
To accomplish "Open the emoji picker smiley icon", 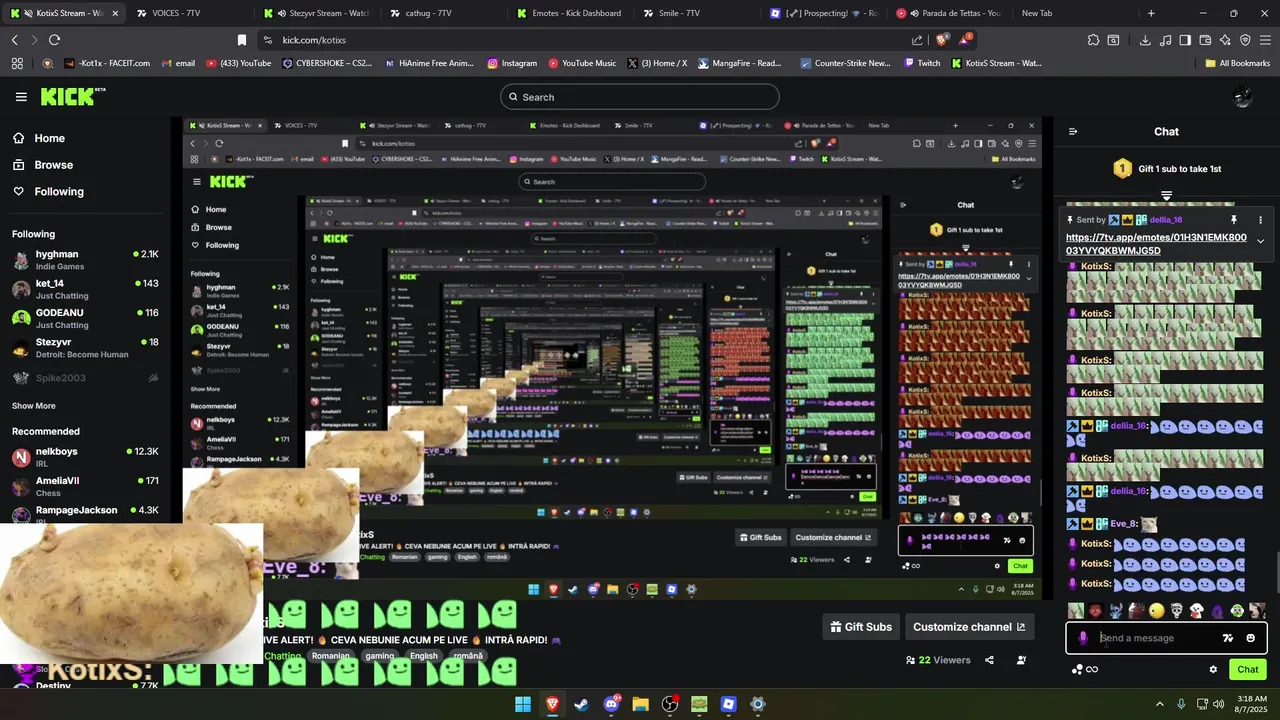I will click(x=1250, y=638).
